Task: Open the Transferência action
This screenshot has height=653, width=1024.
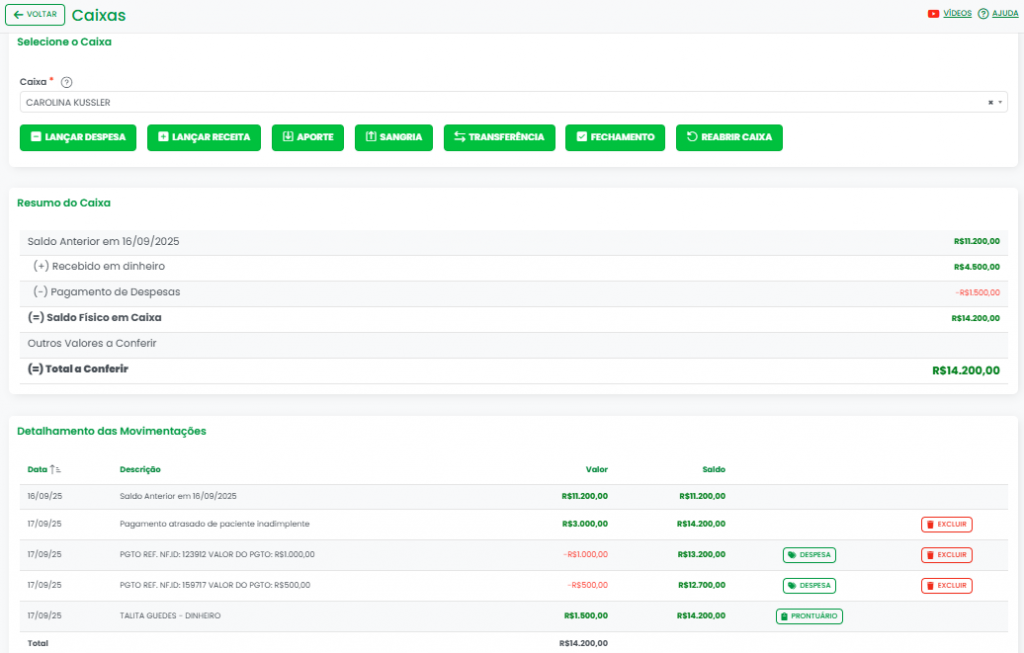Action: (499, 137)
